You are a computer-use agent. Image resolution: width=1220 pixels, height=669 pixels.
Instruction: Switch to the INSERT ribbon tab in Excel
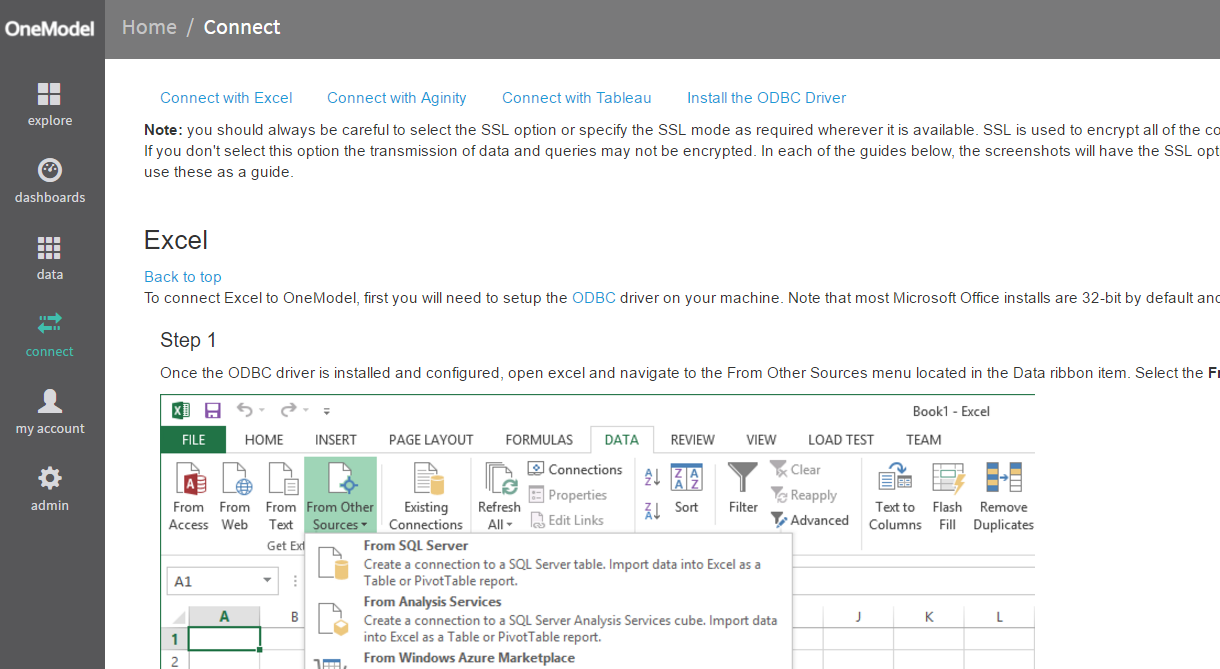tap(336, 440)
